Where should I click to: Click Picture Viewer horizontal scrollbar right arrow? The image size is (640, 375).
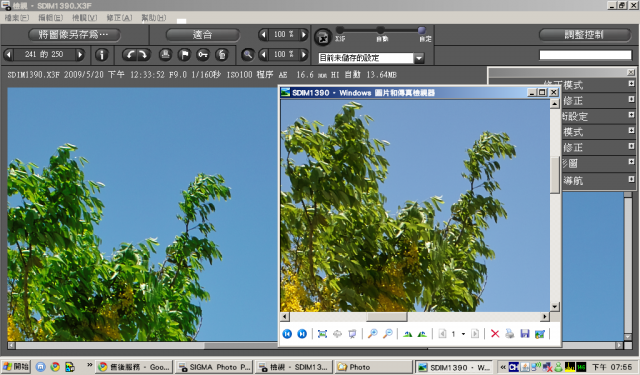pos(544,317)
